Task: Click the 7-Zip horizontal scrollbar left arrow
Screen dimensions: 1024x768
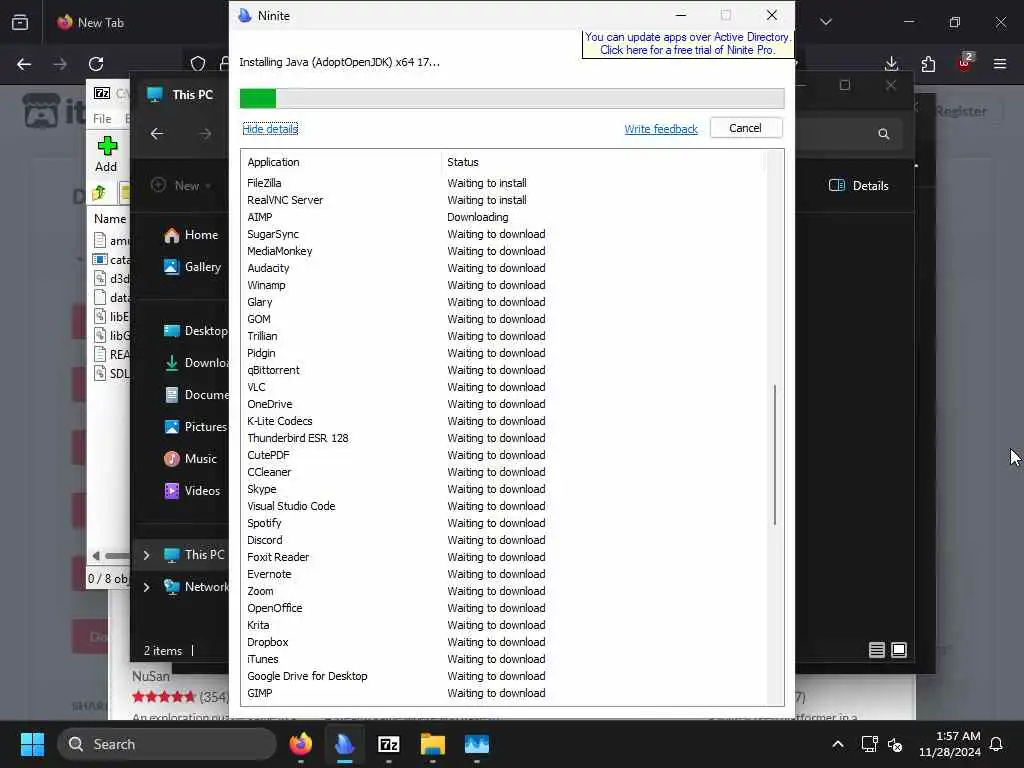Action: coord(96,556)
